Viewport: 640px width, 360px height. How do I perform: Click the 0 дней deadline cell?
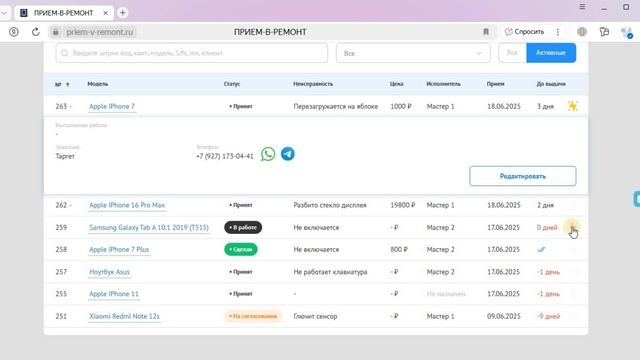(547, 227)
